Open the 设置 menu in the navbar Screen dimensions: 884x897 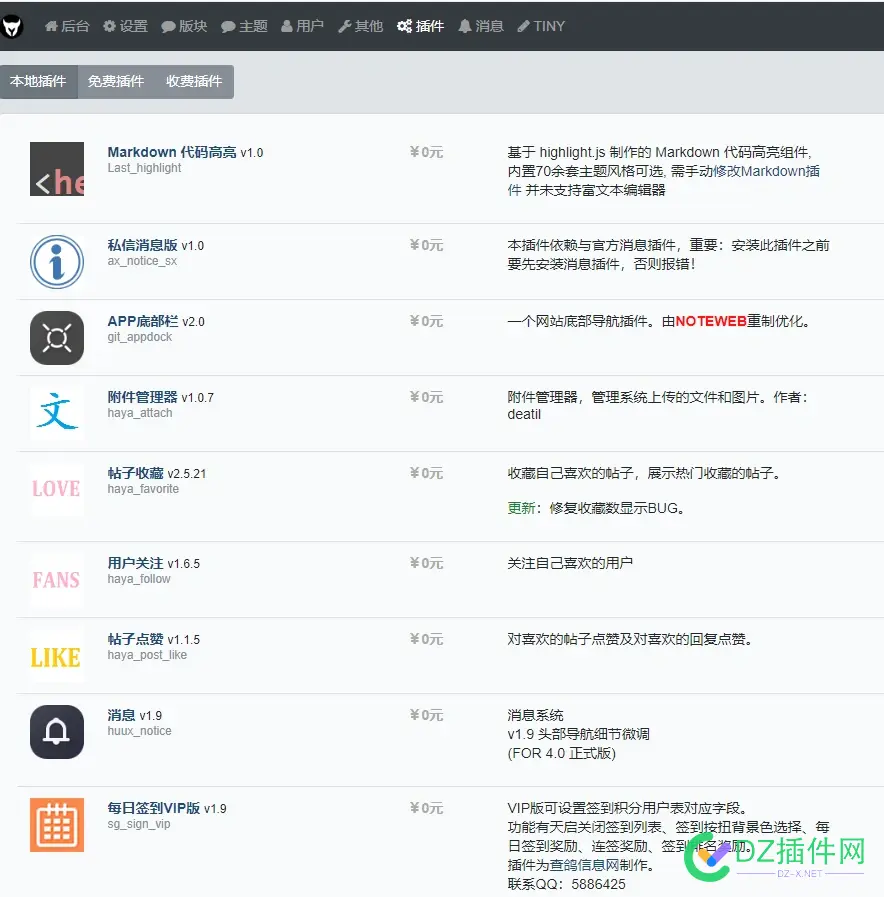tap(124, 26)
